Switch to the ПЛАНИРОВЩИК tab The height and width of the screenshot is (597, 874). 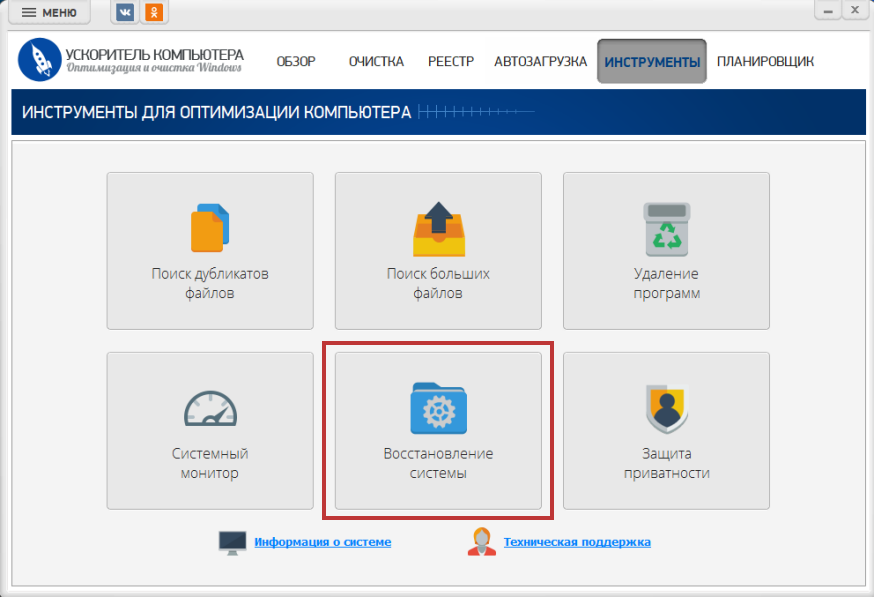click(x=765, y=61)
